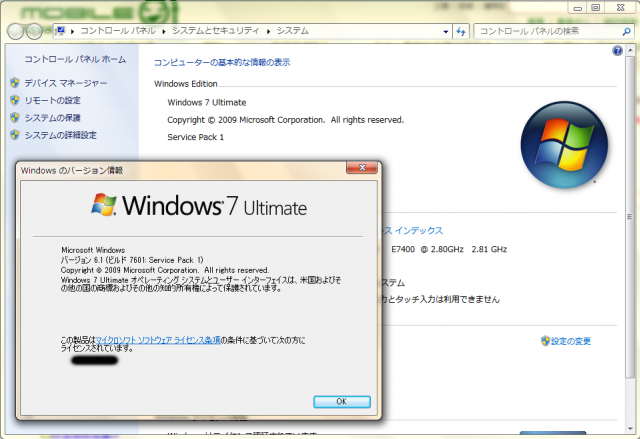Open System protection (システムの保護) link

tap(52, 118)
